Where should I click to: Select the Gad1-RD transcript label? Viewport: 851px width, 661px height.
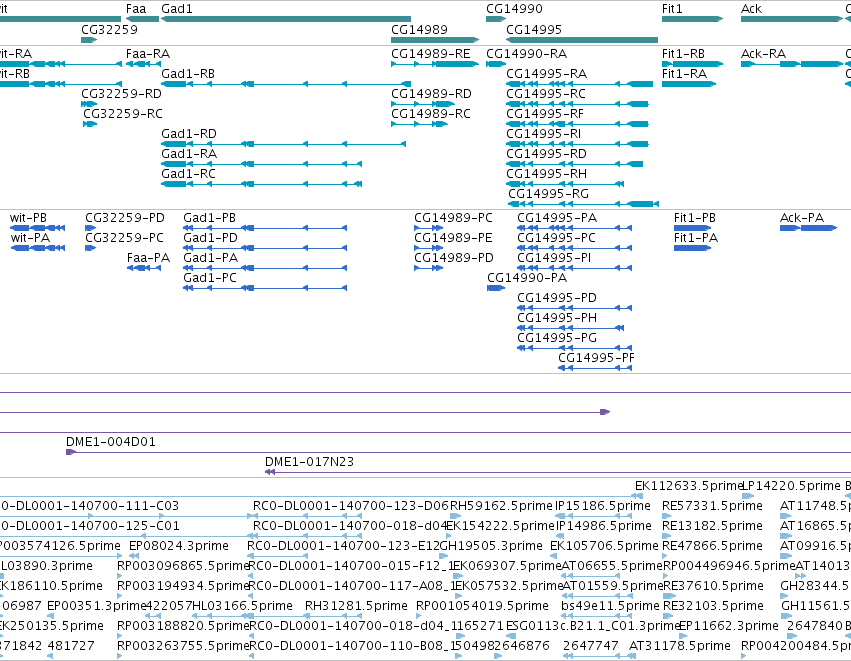tap(189, 134)
